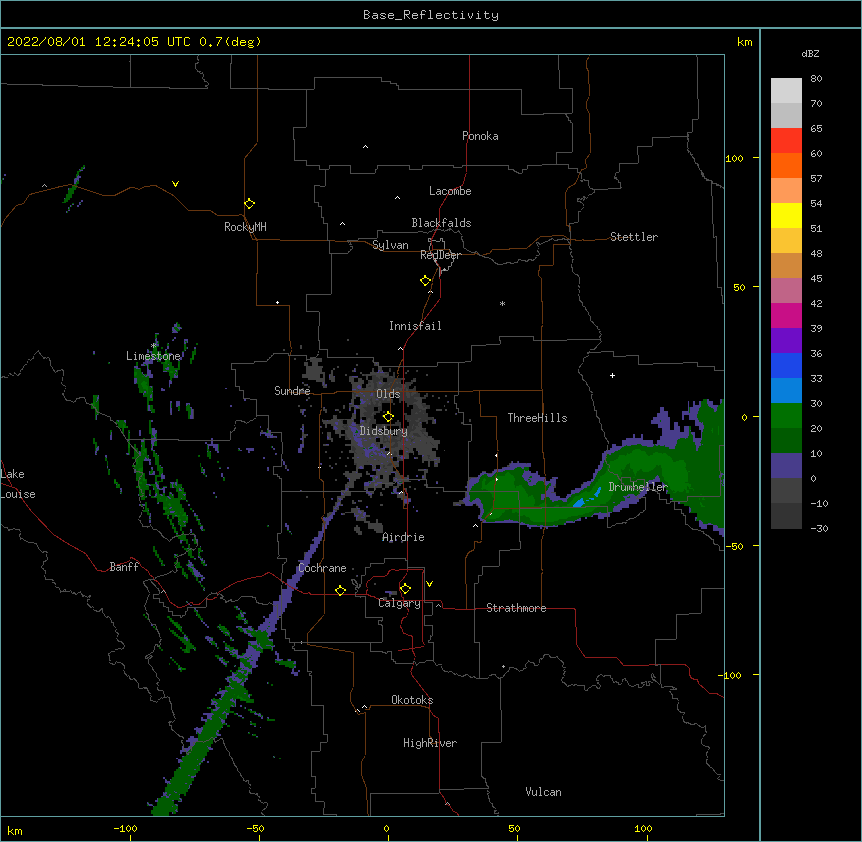Click the Blackfalds city label
The image size is (862, 842).
tap(441, 223)
